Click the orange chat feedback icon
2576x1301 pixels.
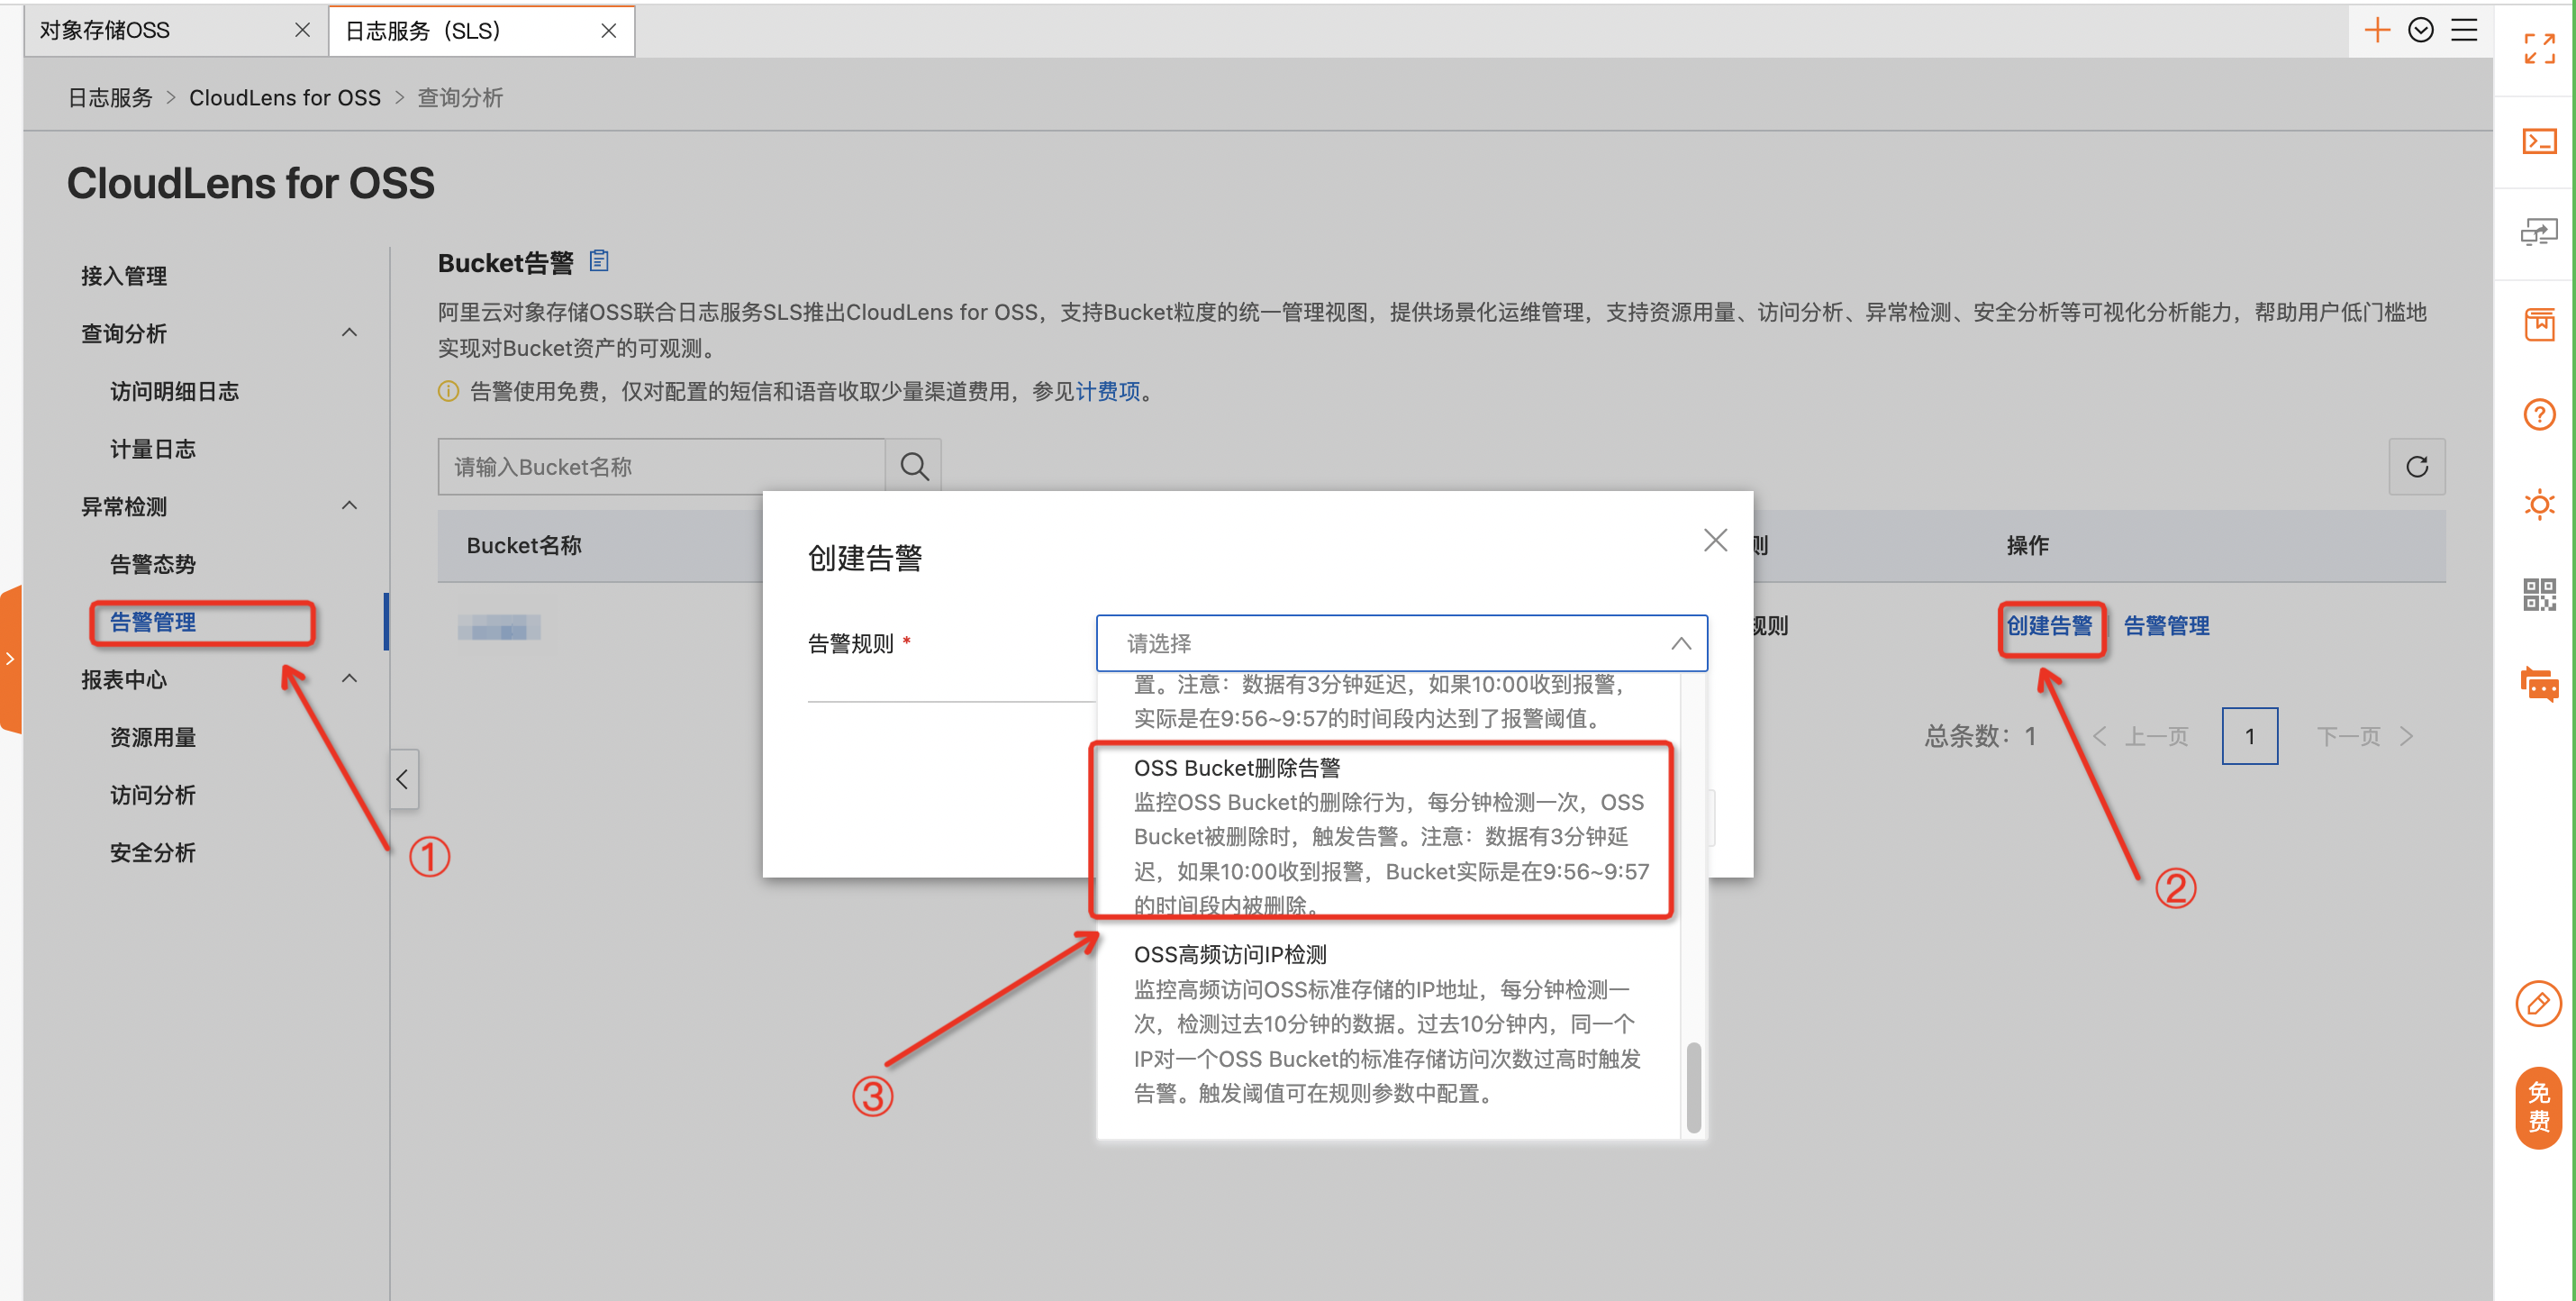2538,686
